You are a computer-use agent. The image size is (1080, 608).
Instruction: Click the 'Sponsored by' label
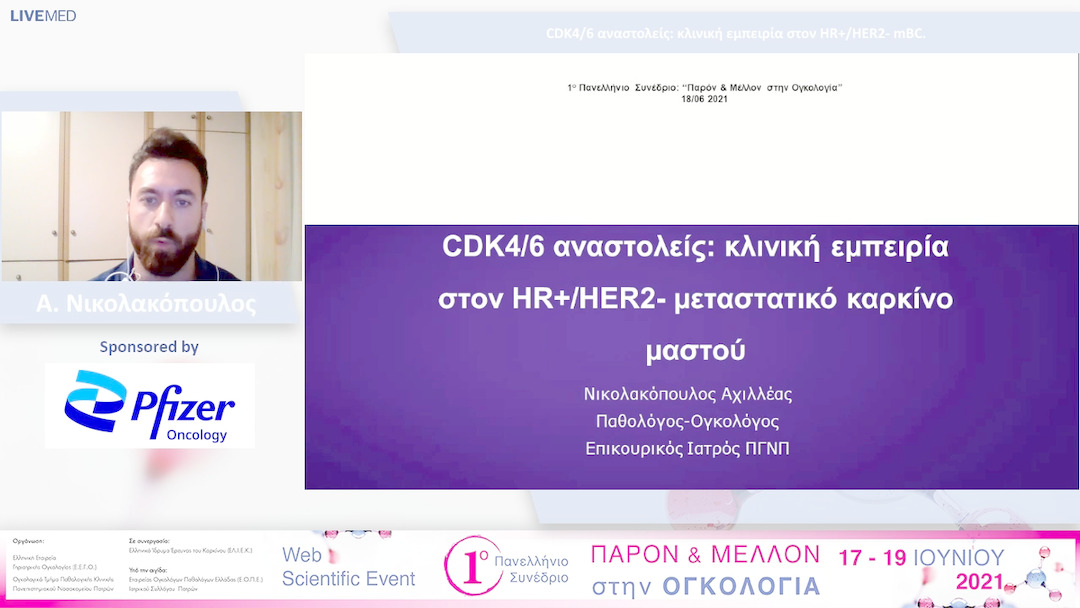(149, 347)
